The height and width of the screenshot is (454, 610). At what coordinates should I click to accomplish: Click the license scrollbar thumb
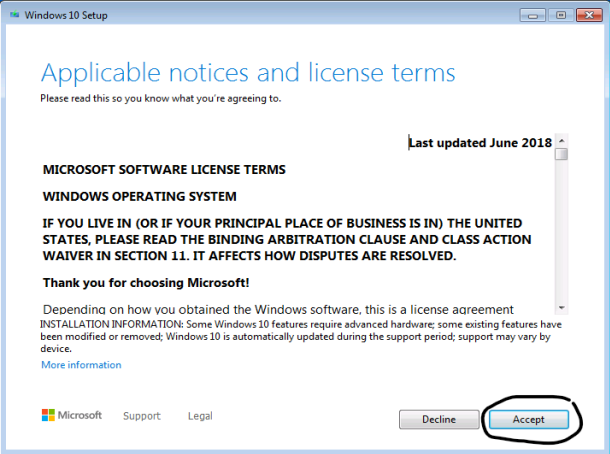pos(561,154)
